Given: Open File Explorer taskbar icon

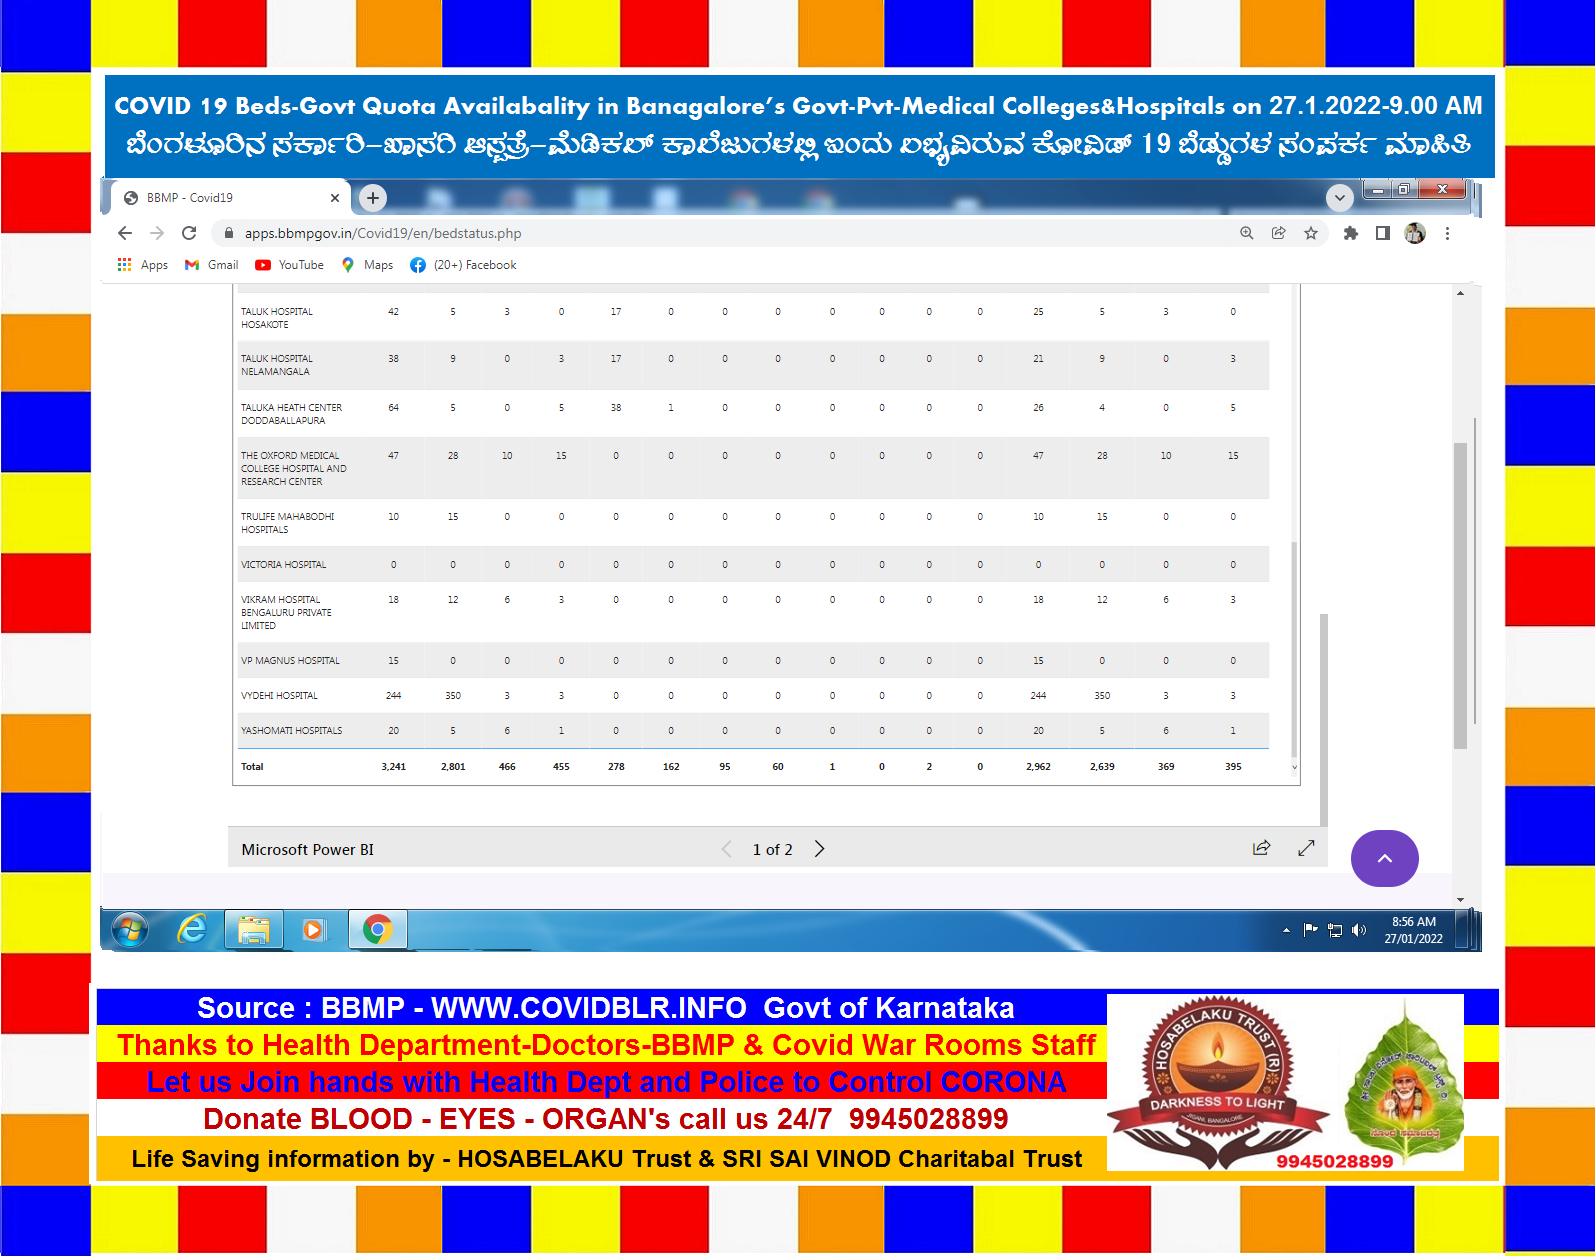Looking at the screenshot, I should tap(254, 930).
